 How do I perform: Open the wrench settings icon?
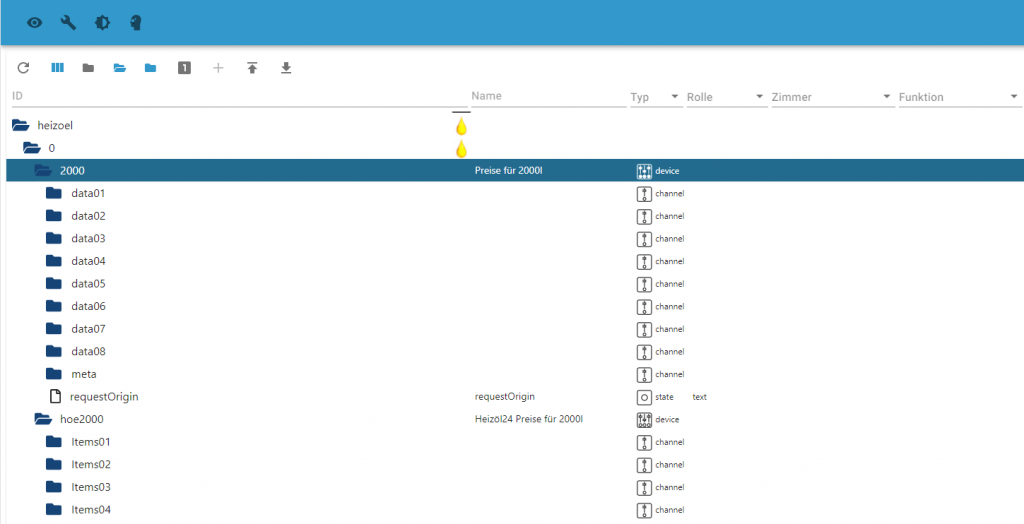coord(69,22)
